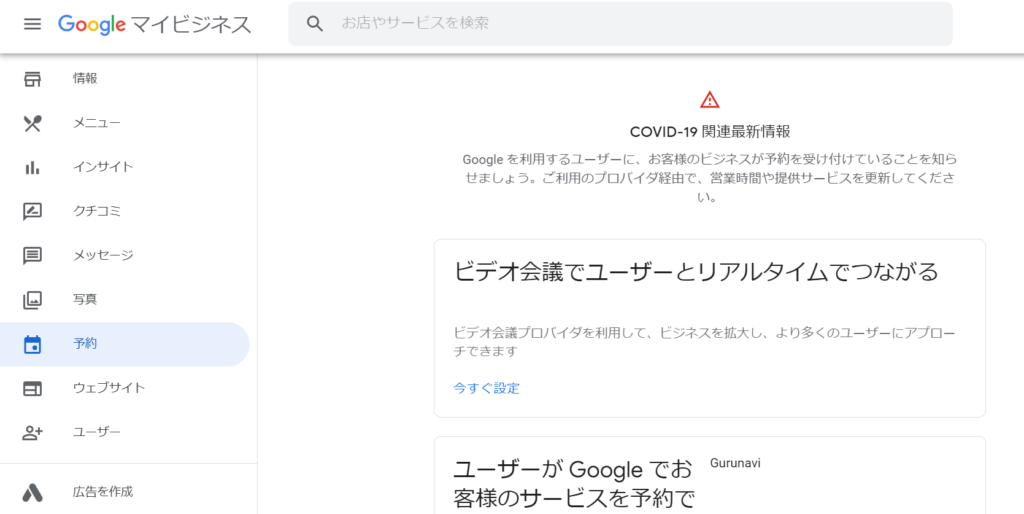1024x514 pixels.
Task: Click the 今すぐ設定 link
Action: coord(487,389)
